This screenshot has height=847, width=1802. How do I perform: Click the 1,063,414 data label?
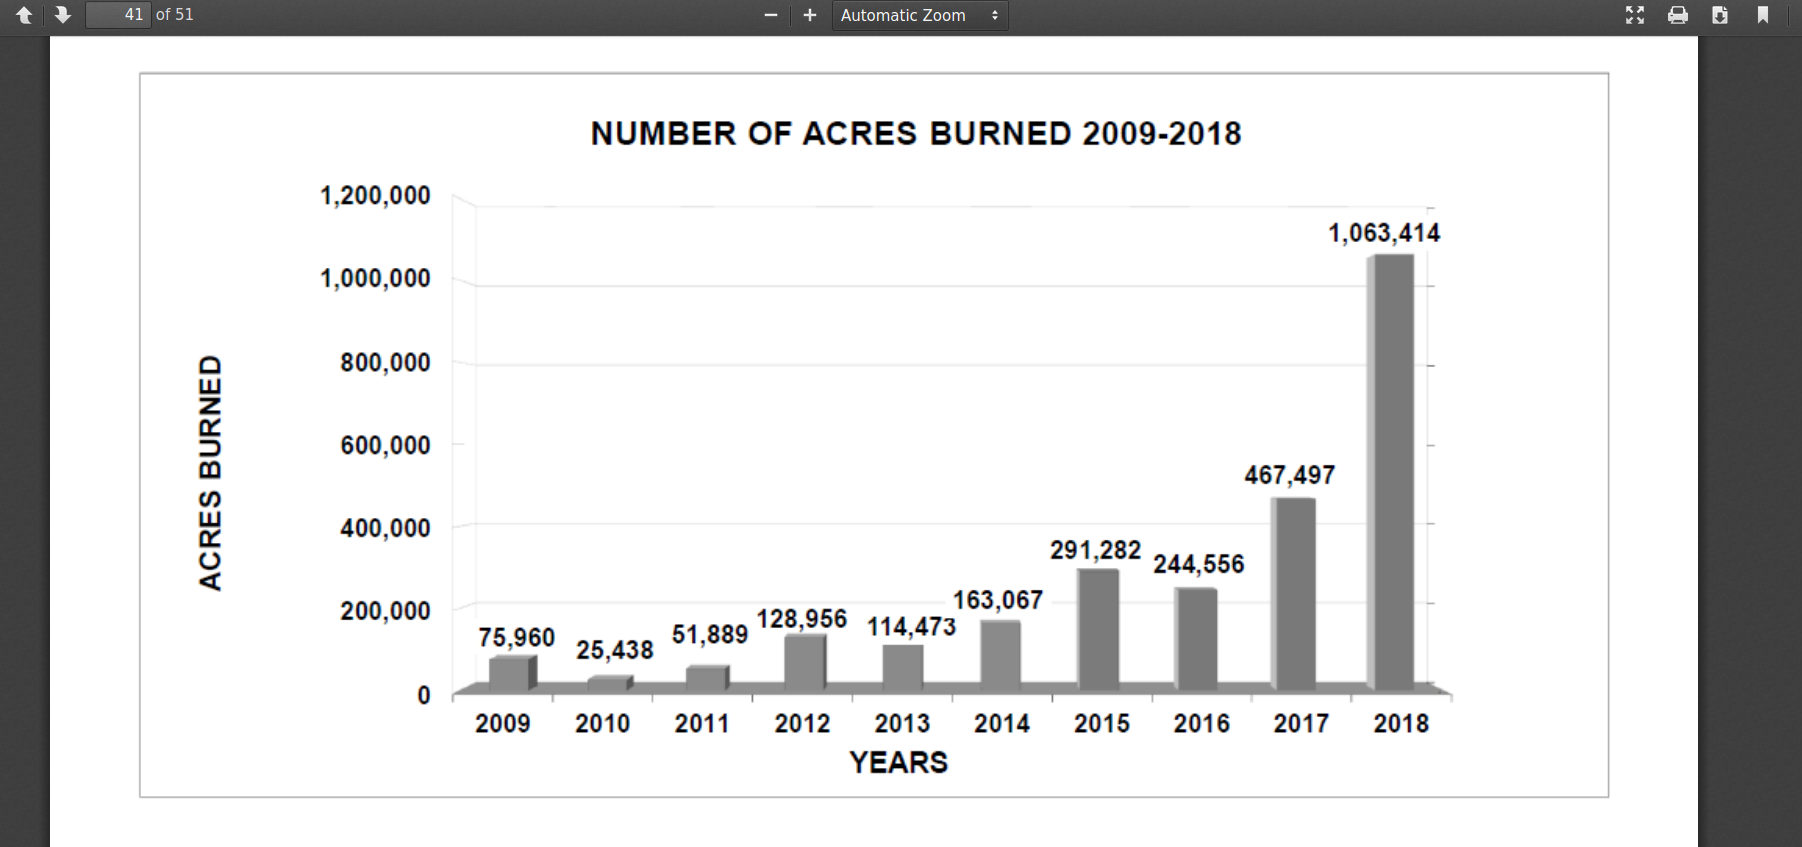(1384, 233)
